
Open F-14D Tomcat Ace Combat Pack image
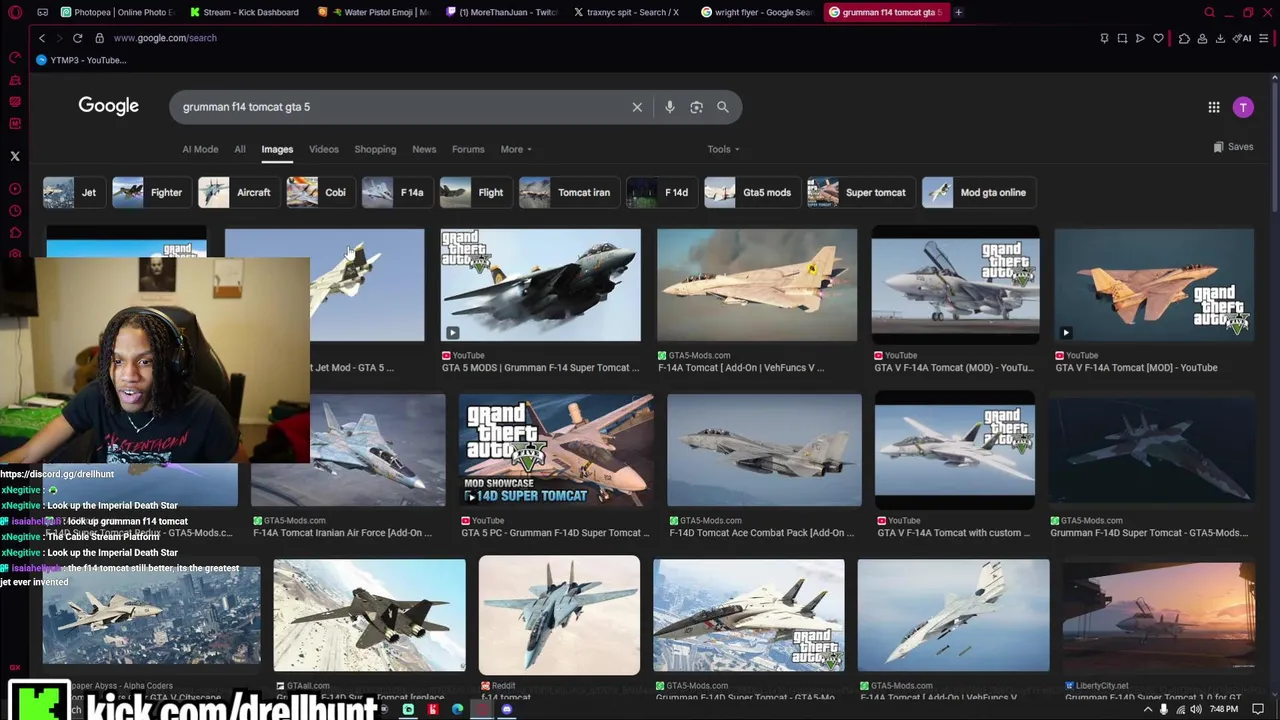point(764,450)
